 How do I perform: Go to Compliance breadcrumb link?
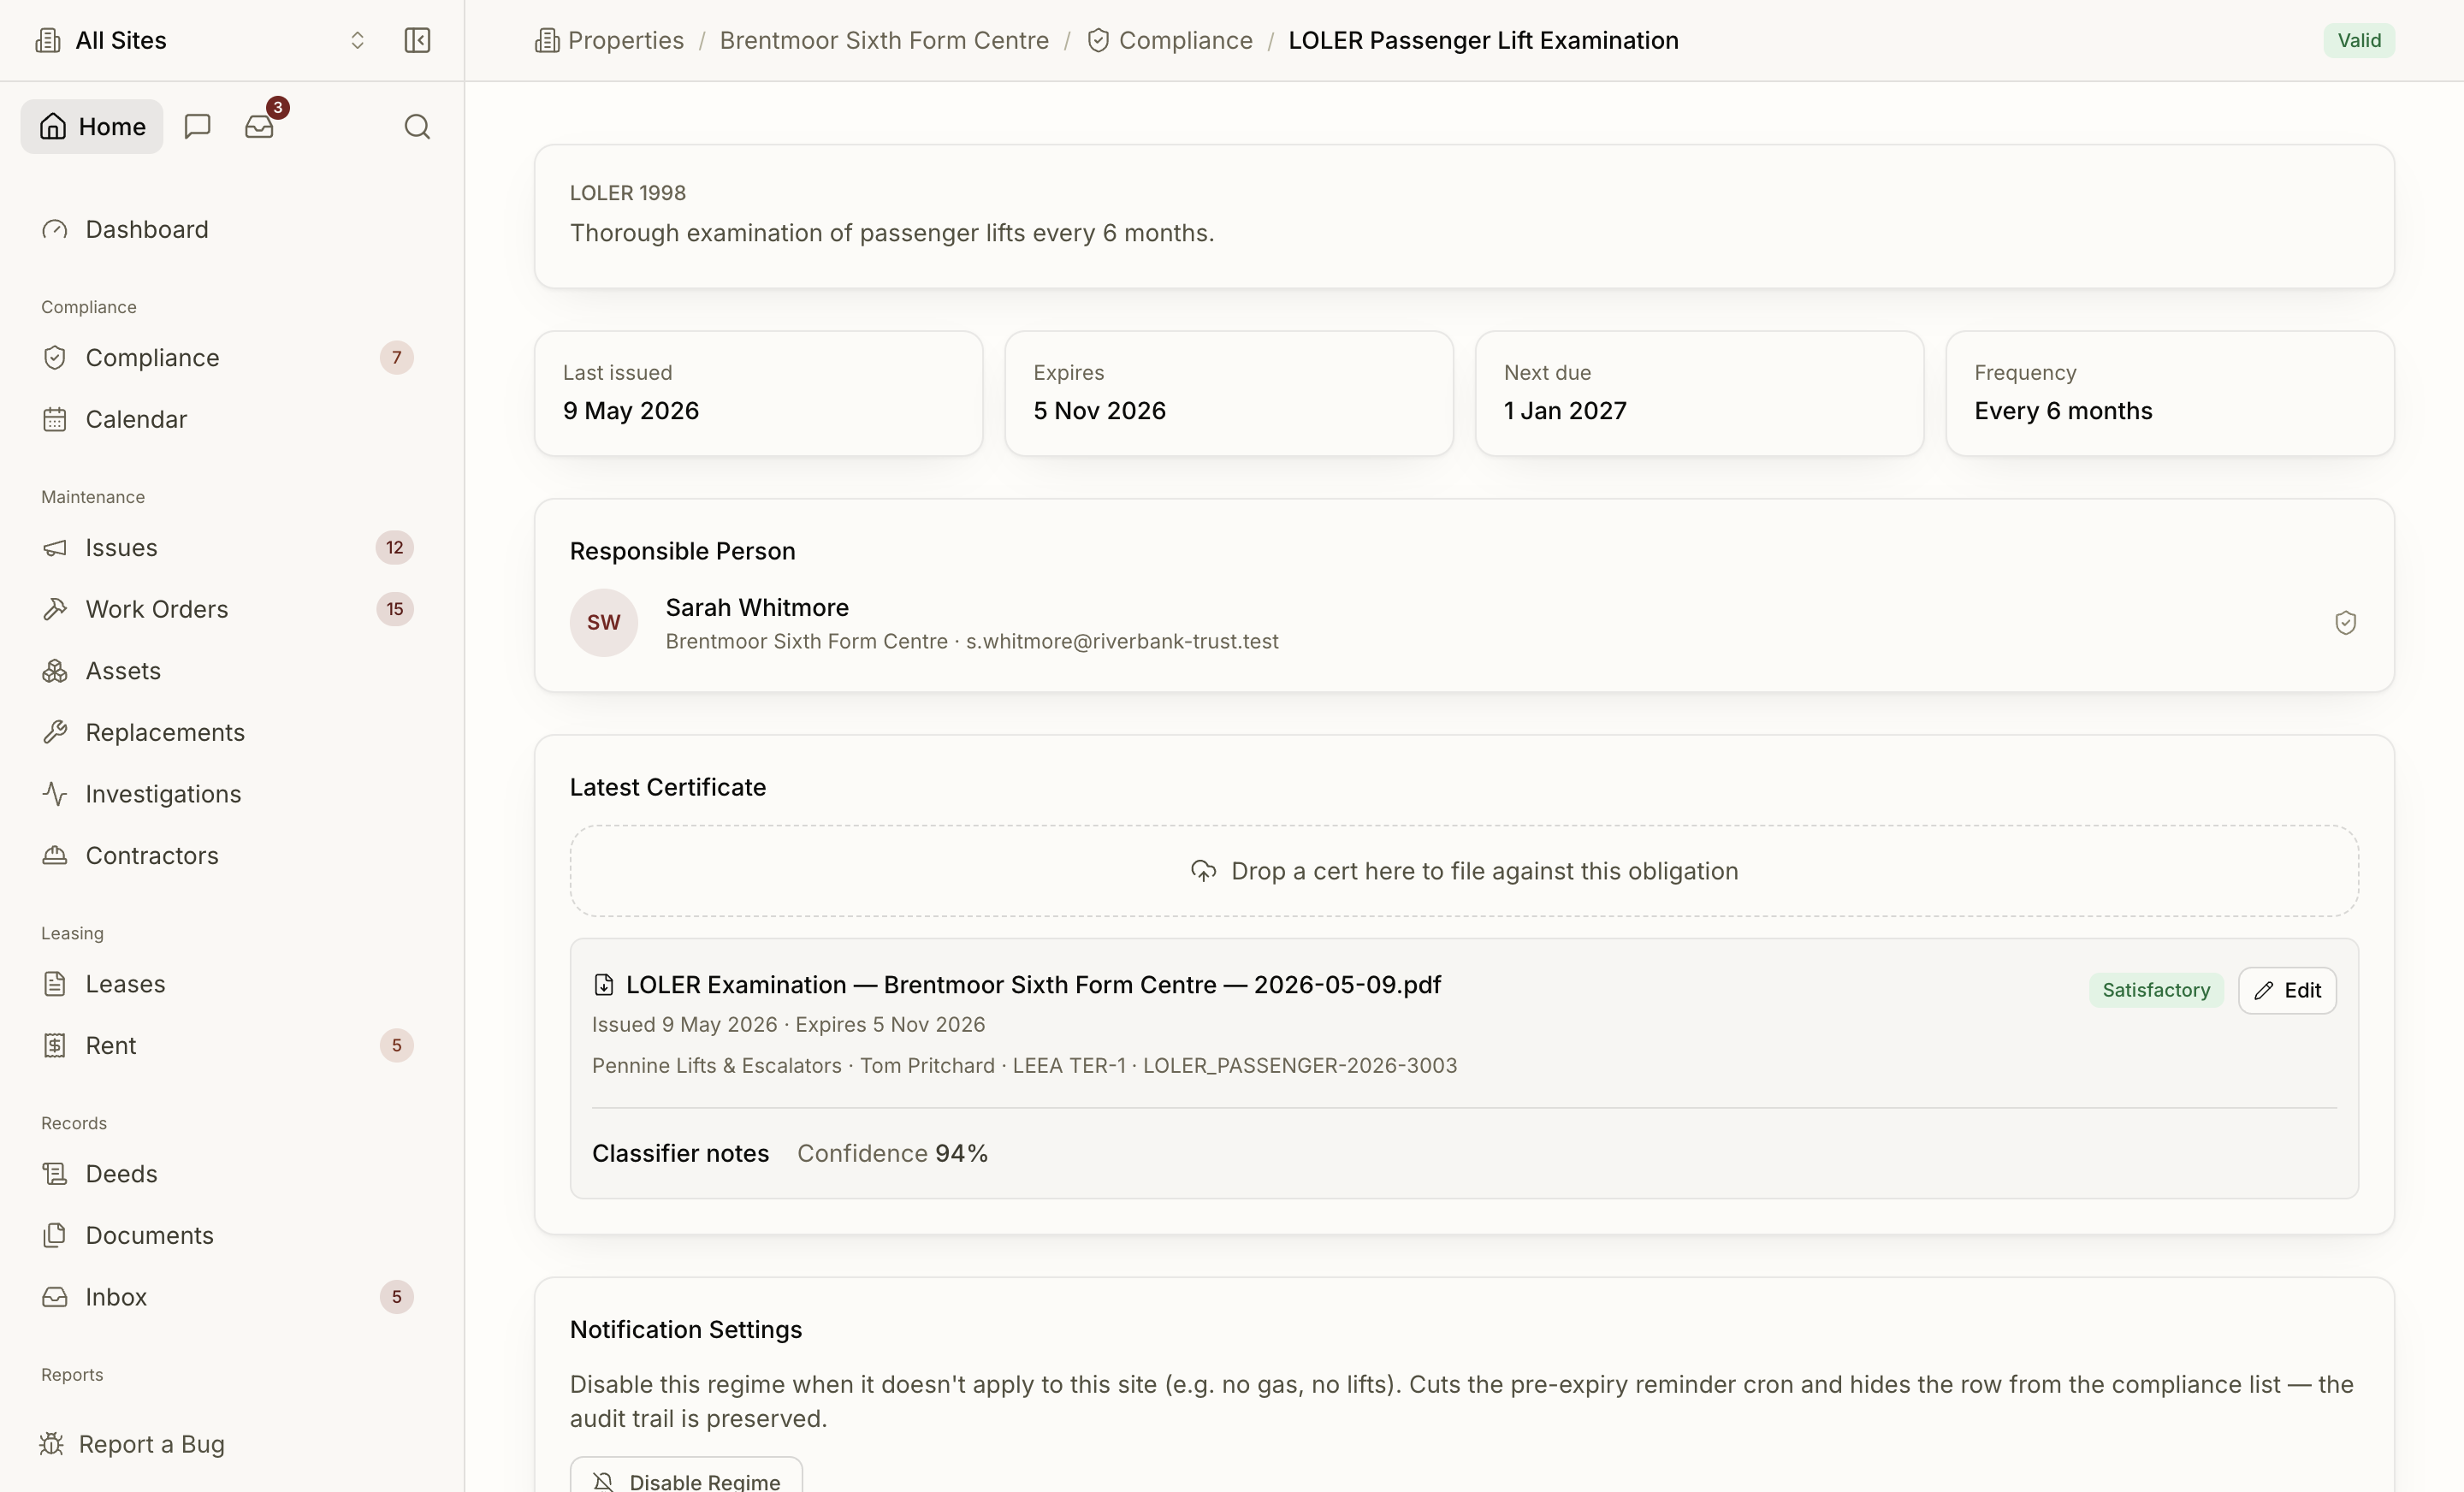(1170, 40)
